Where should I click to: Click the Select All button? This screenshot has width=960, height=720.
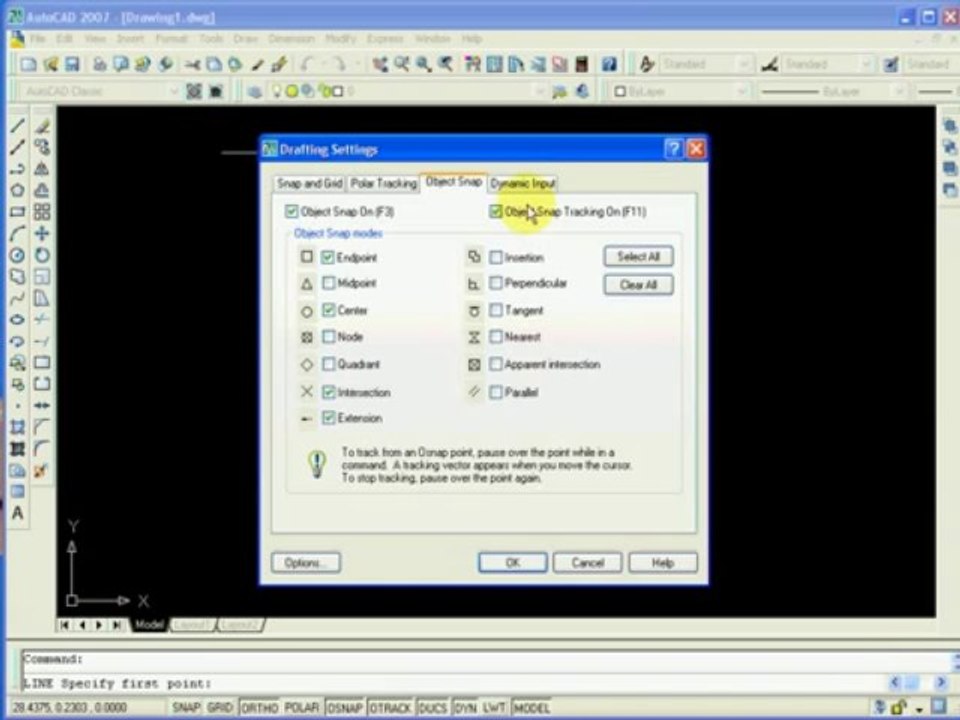pos(639,257)
